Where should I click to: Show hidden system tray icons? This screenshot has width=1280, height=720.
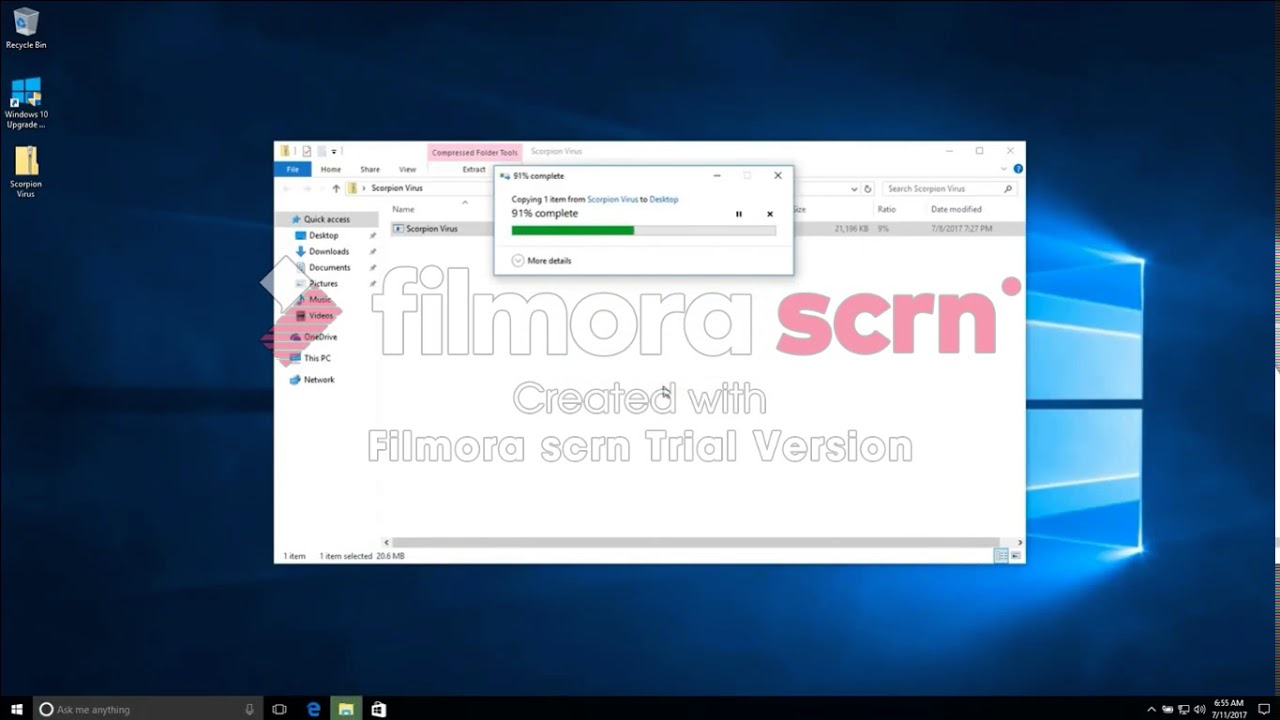pyautogui.click(x=1151, y=709)
